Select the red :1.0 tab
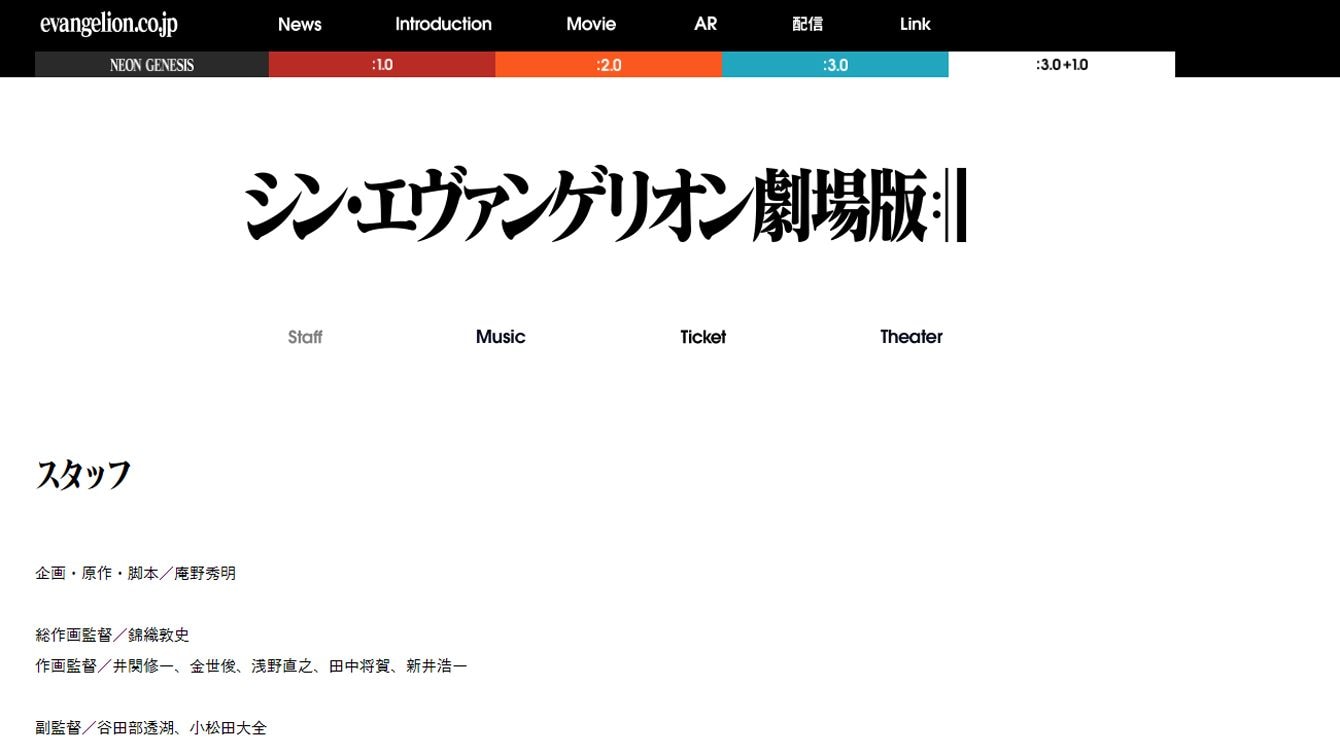 coord(382,65)
